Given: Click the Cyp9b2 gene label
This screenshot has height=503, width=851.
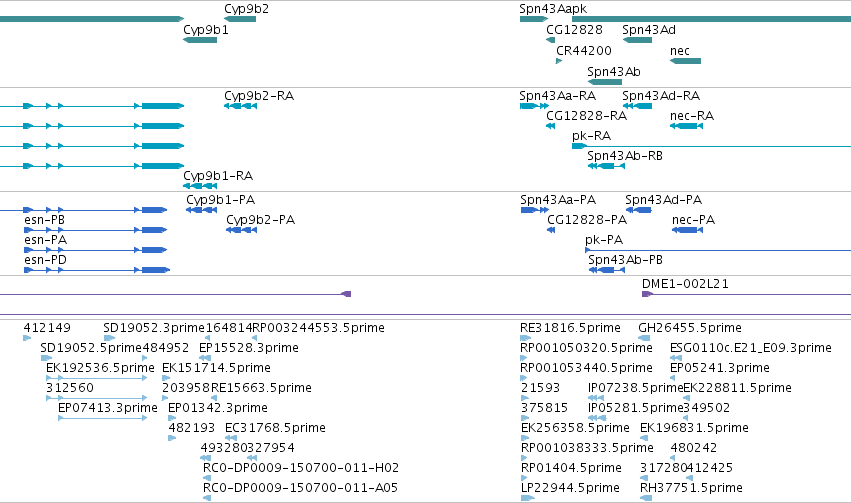Looking at the screenshot, I should [x=246, y=9].
